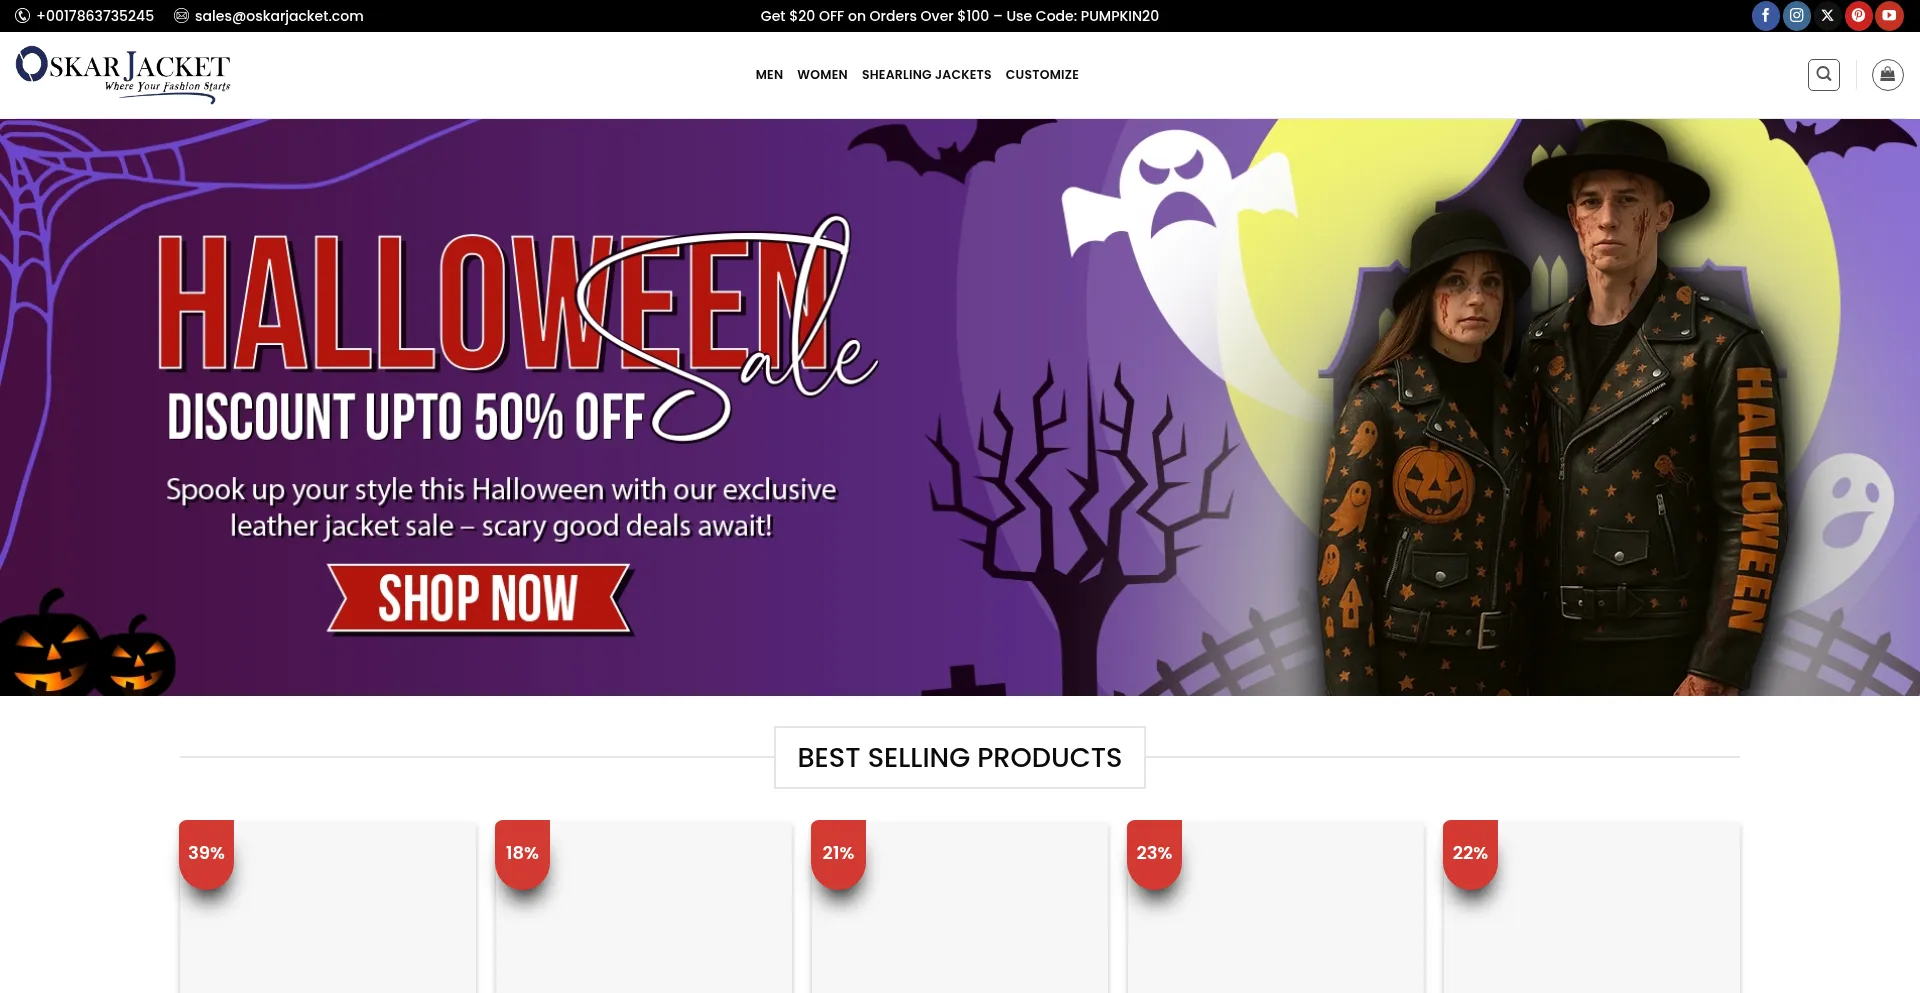Open the product with 39% discount badge
The height and width of the screenshot is (993, 1920).
pos(328,908)
